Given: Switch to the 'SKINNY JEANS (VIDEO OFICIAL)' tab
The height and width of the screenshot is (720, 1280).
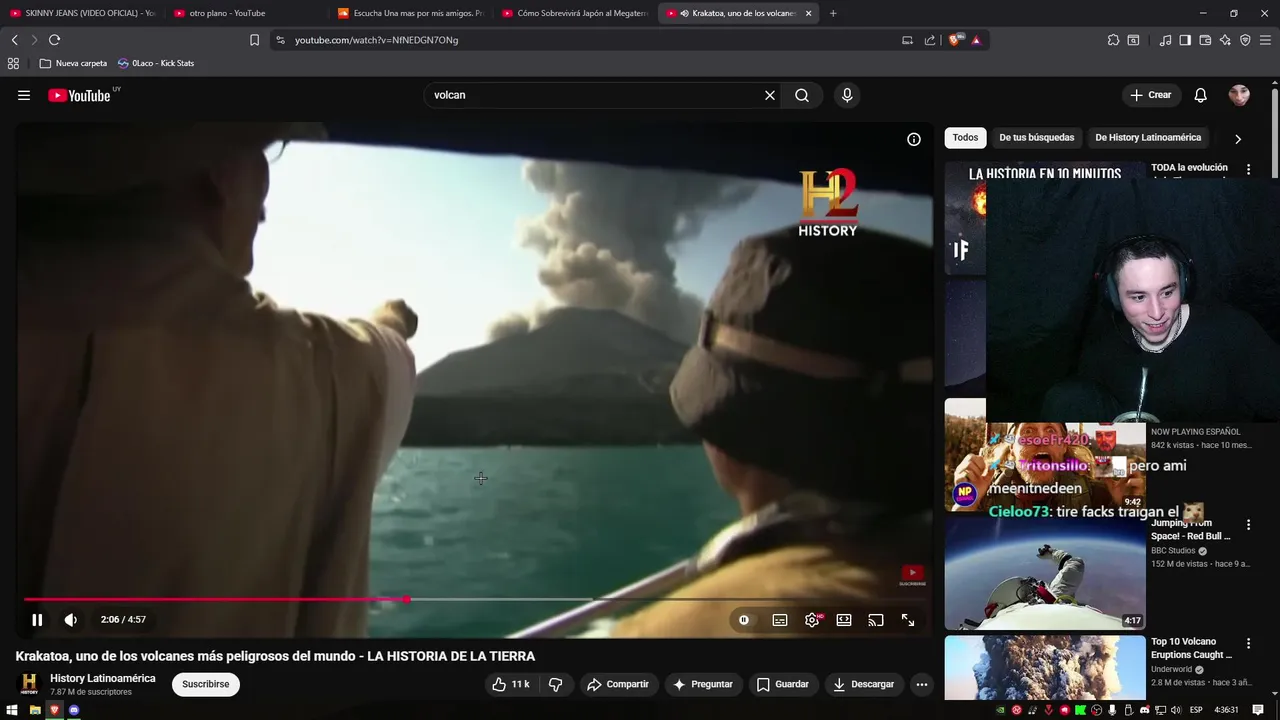Looking at the screenshot, I should tap(82, 13).
